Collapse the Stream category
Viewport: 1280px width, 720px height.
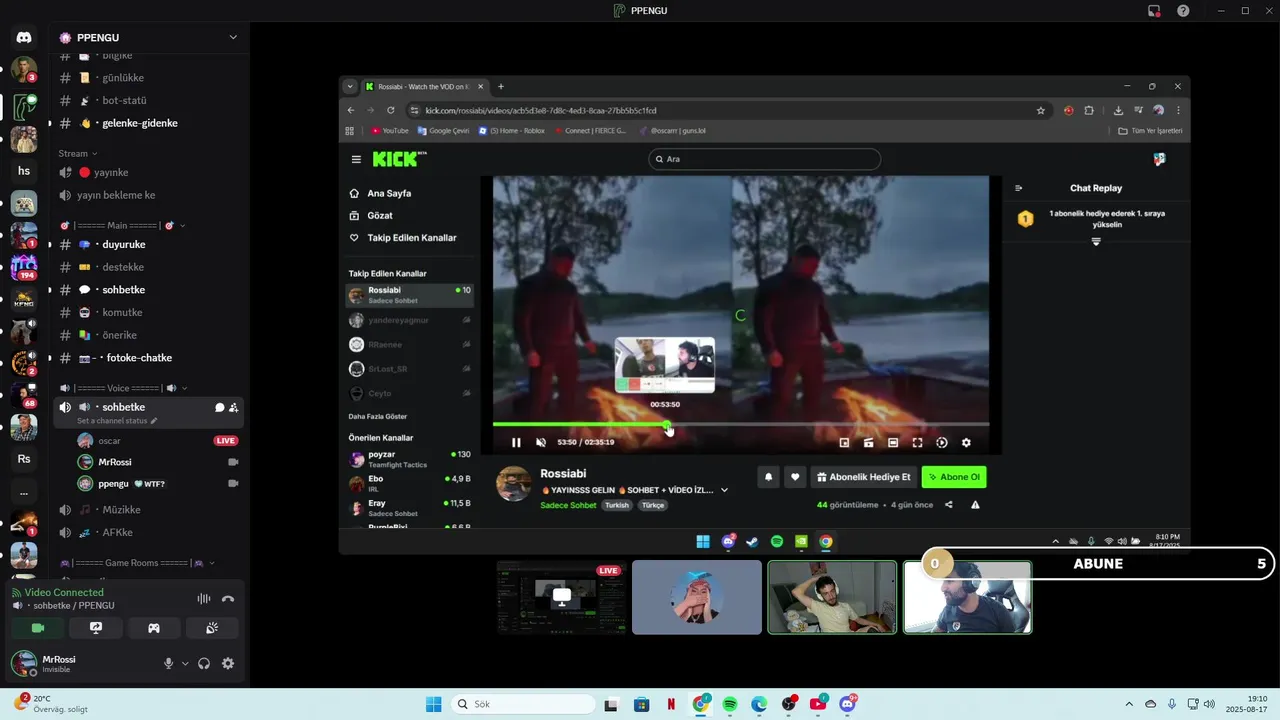(x=78, y=153)
